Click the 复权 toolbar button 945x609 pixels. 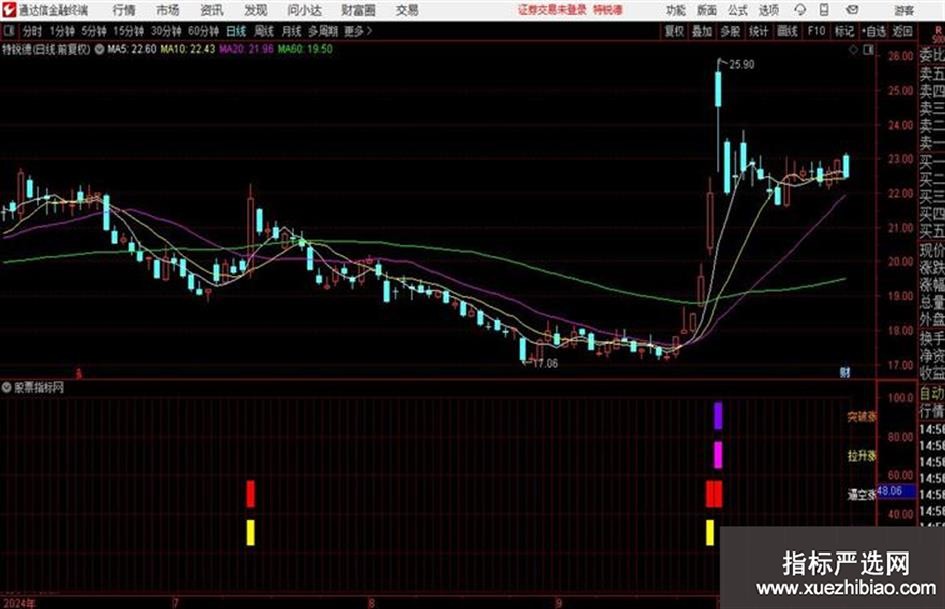[x=674, y=31]
